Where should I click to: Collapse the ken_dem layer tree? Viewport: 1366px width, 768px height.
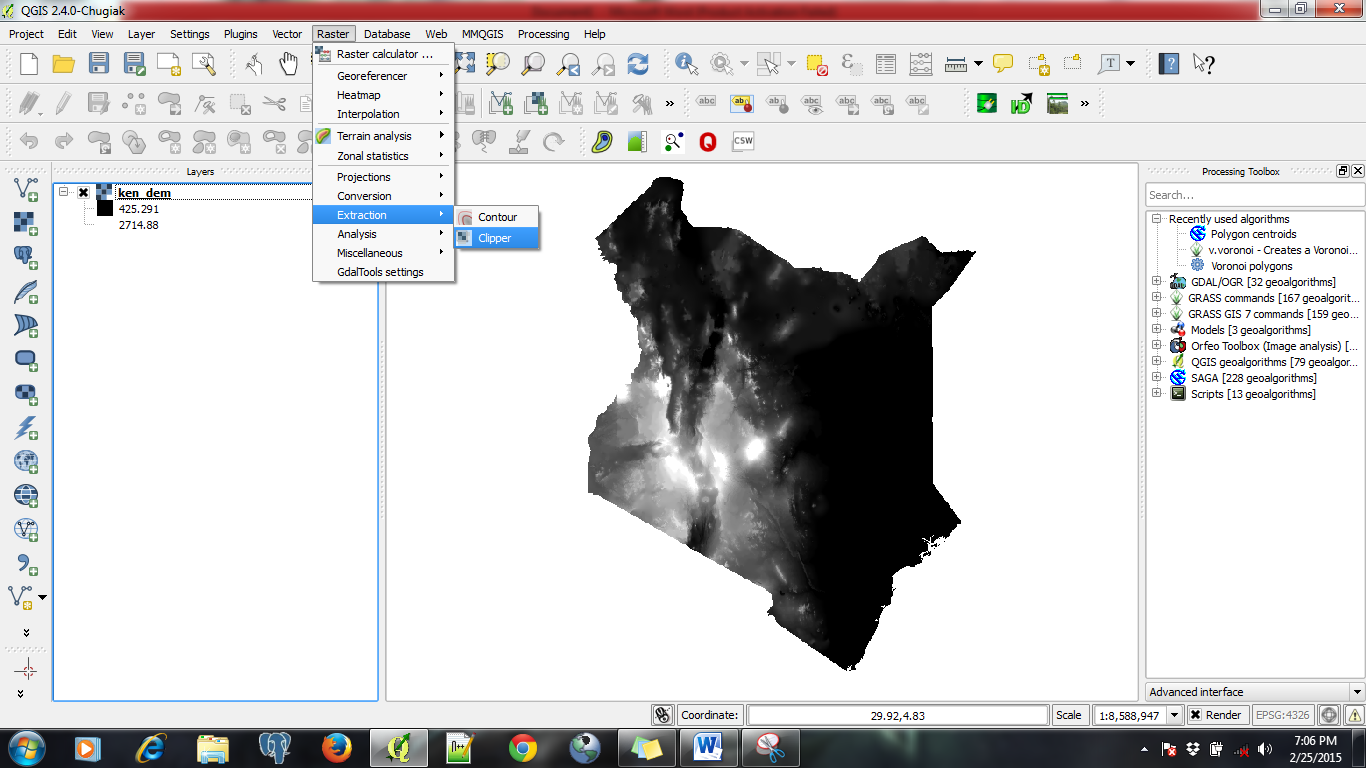click(64, 192)
